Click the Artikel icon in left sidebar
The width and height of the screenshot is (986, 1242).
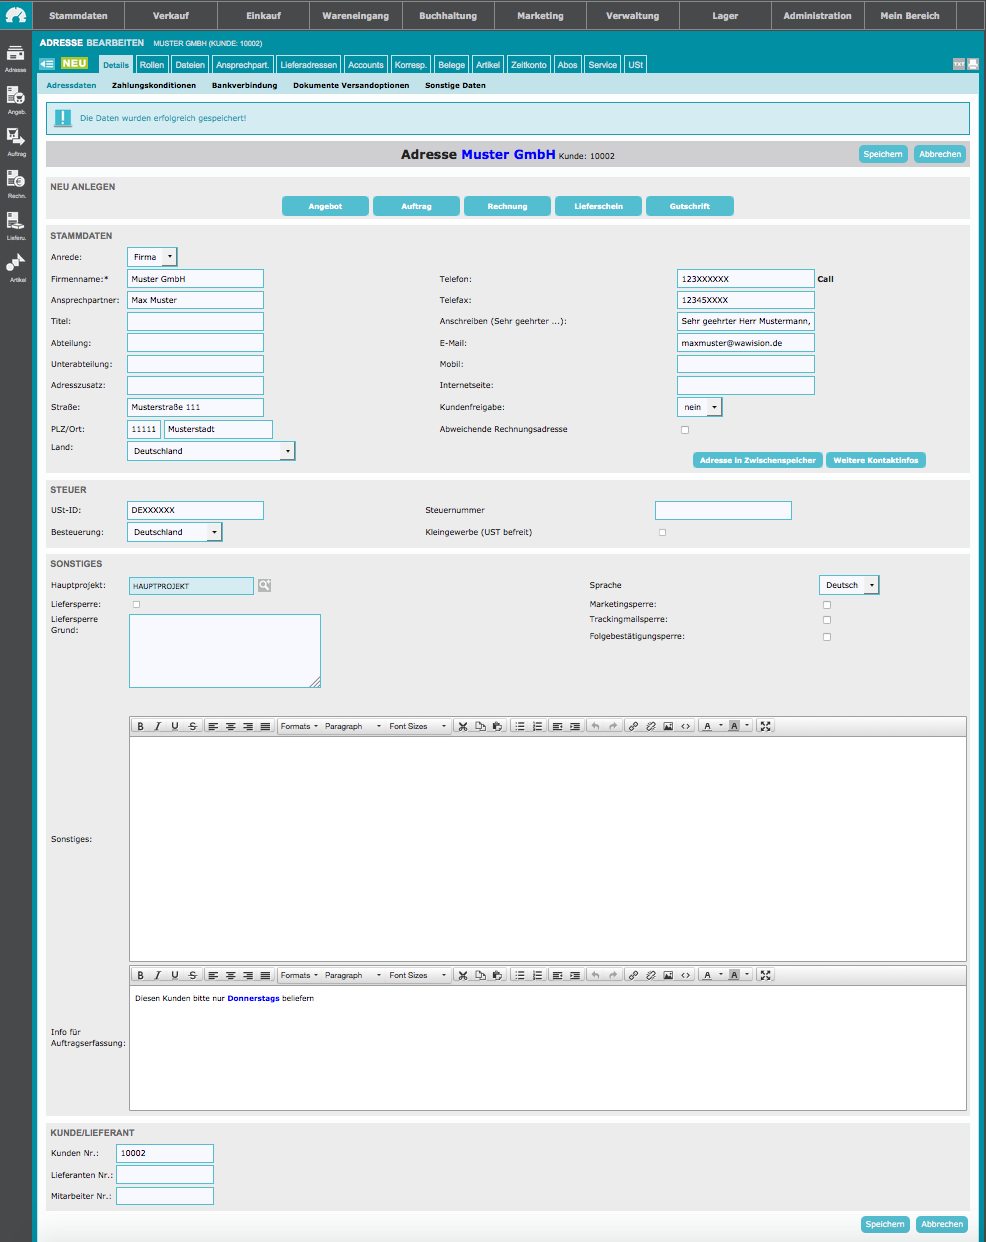coord(16,265)
